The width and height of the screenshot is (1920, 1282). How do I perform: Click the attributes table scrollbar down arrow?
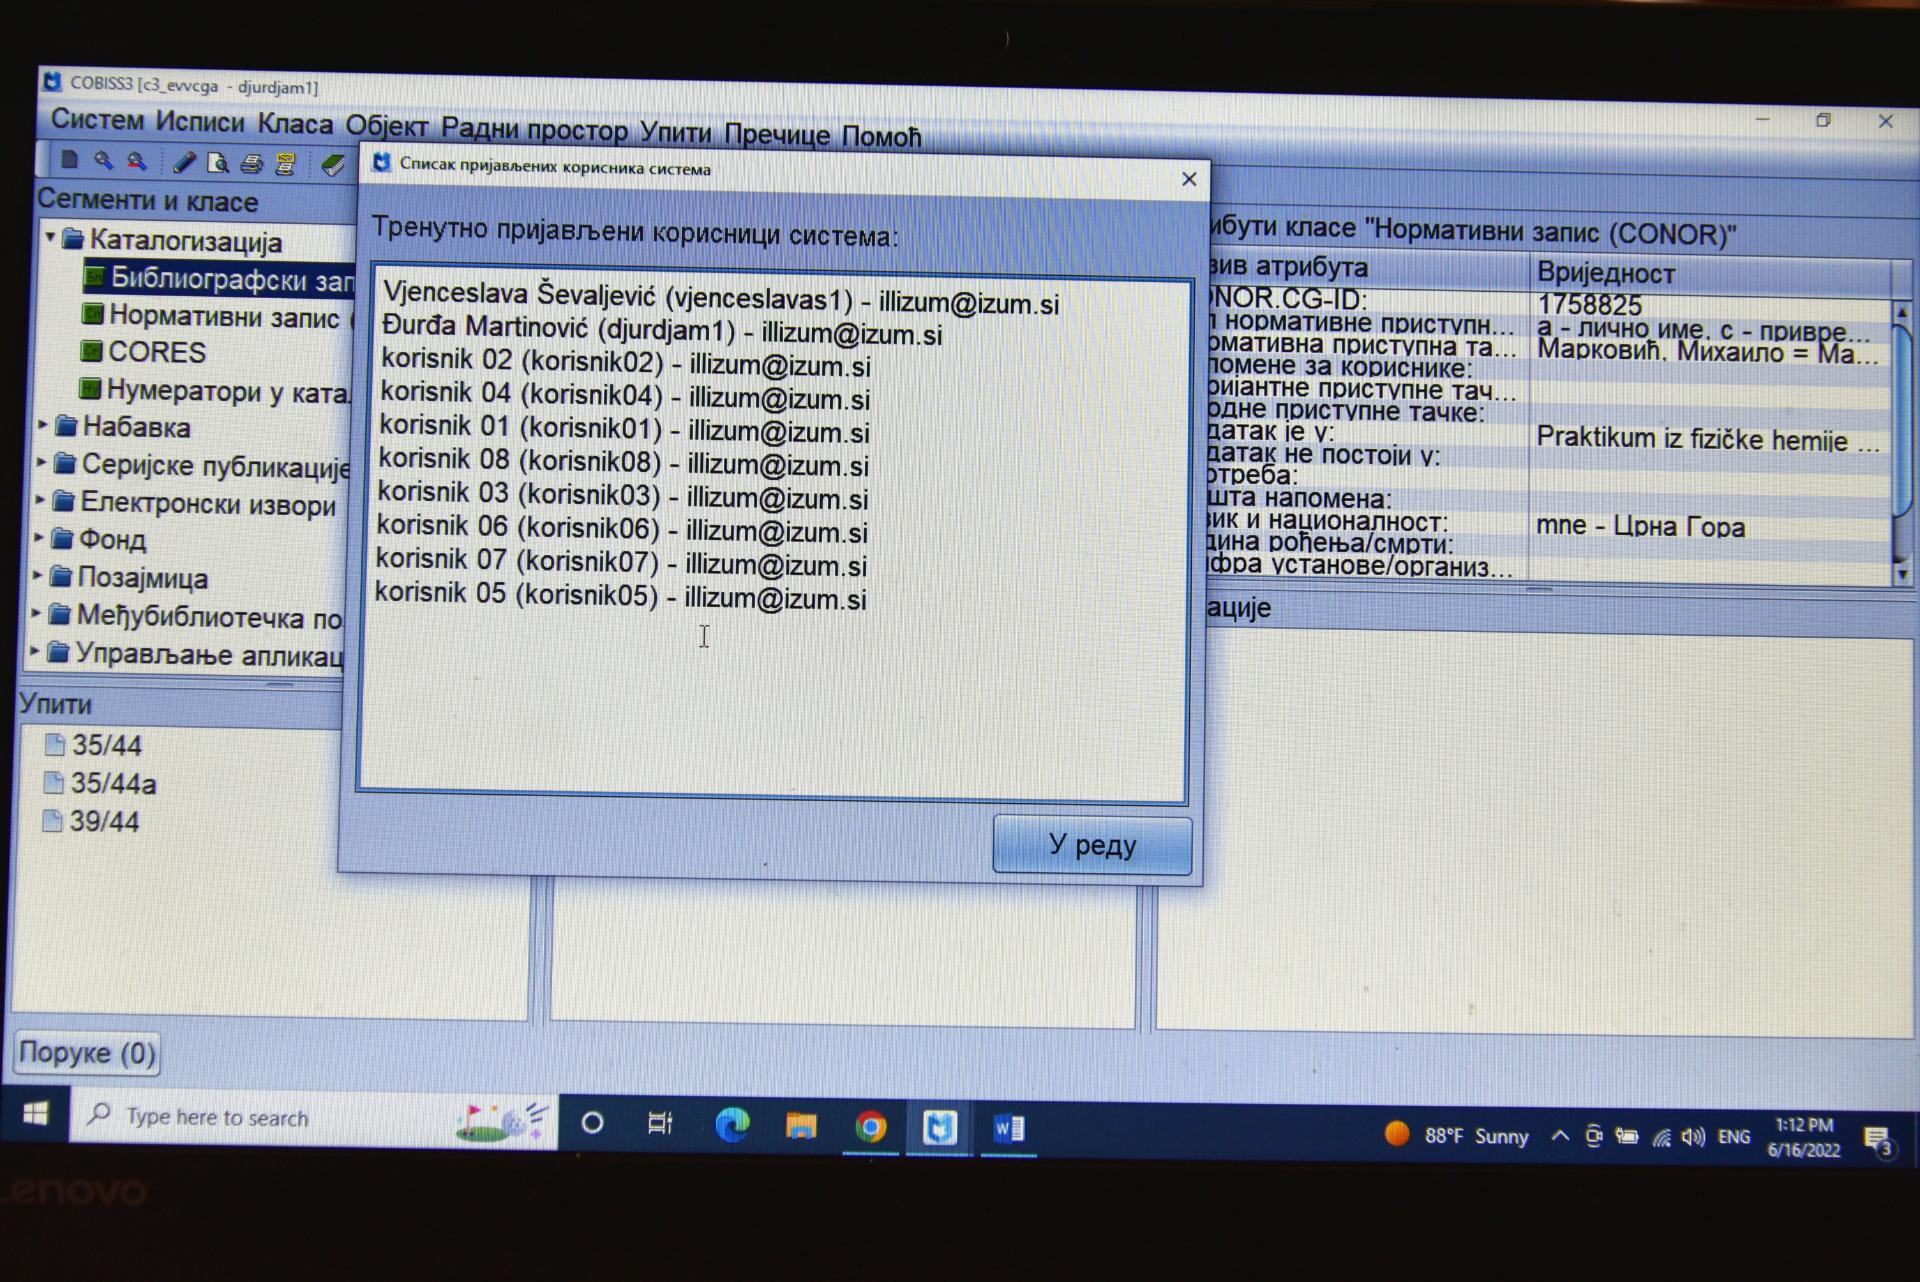1902,575
